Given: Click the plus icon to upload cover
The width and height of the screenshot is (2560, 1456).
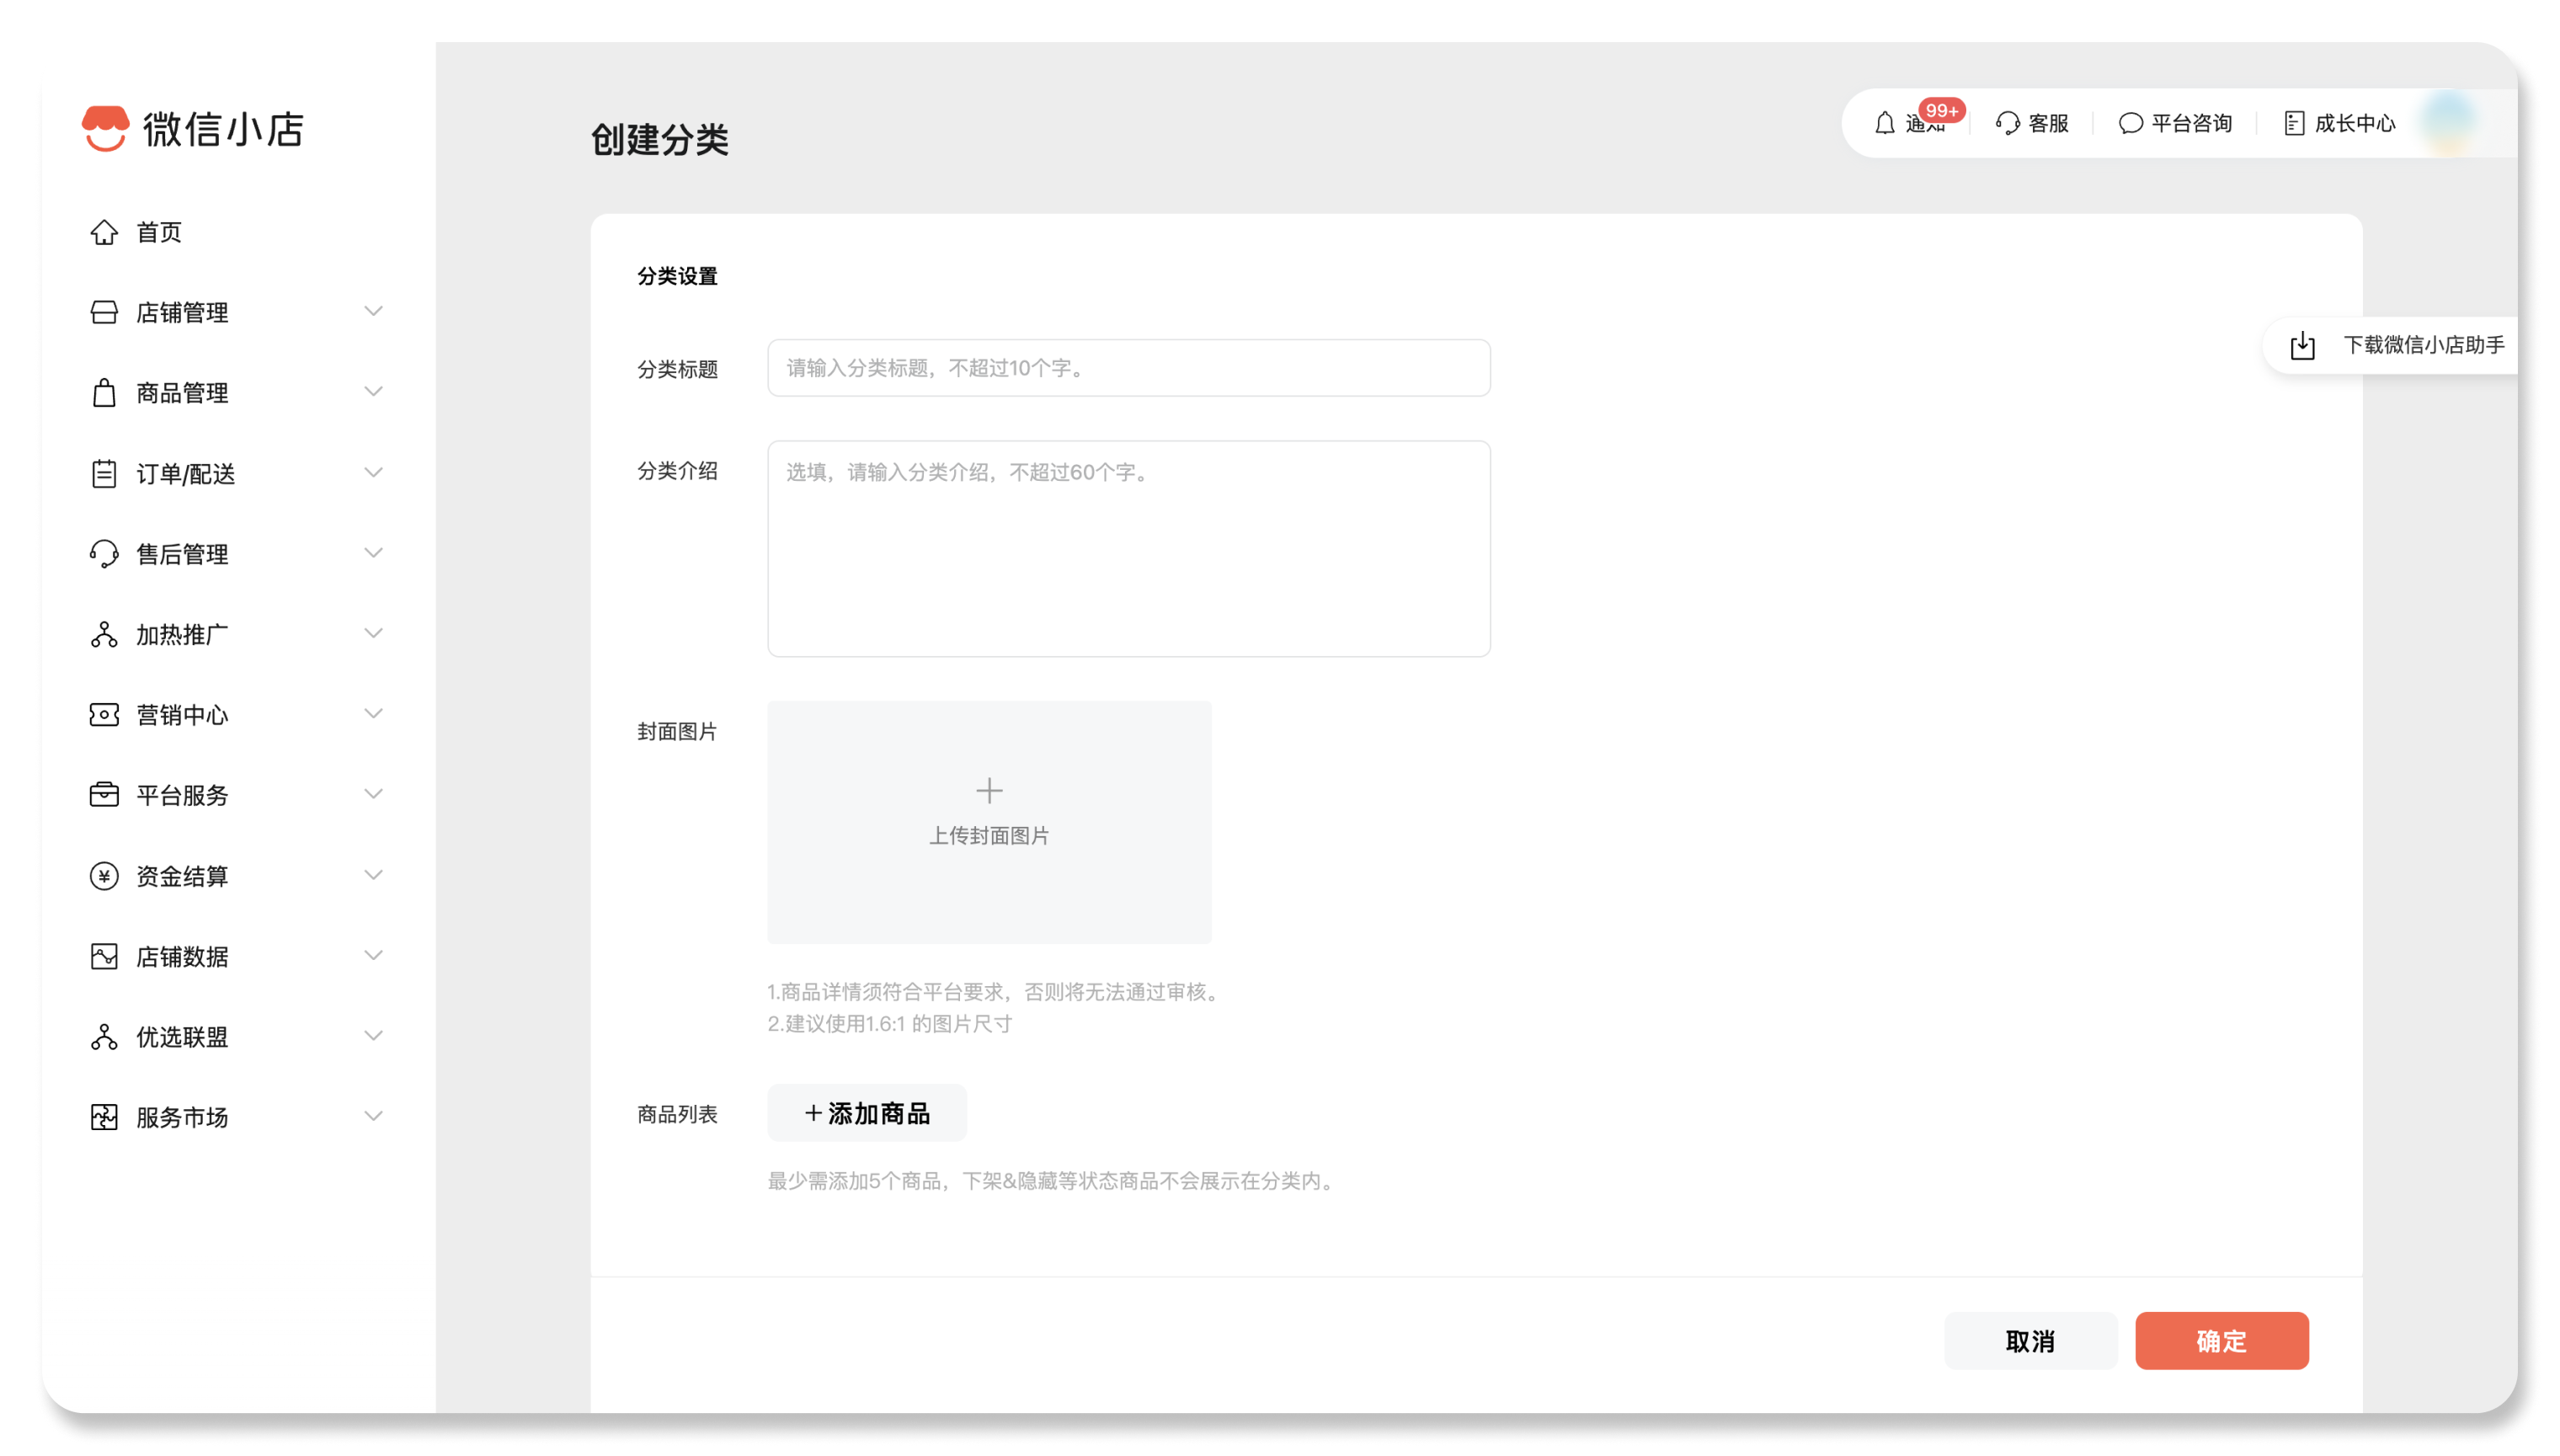Looking at the screenshot, I should (x=989, y=791).
